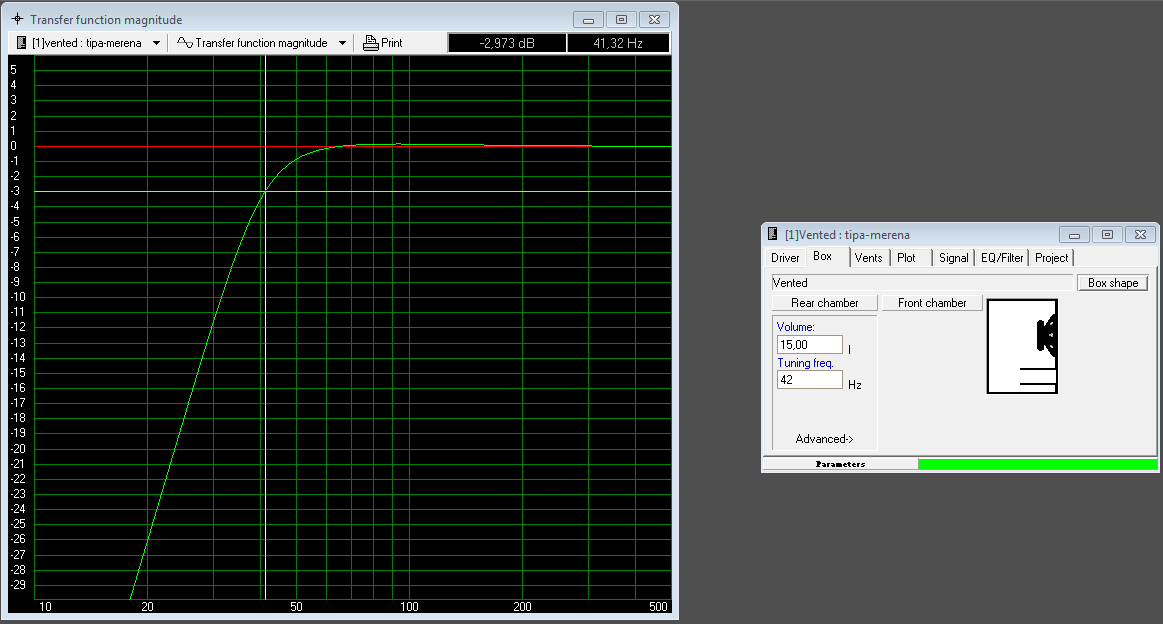
Task: Switch to the Driver tab
Action: coord(785,257)
